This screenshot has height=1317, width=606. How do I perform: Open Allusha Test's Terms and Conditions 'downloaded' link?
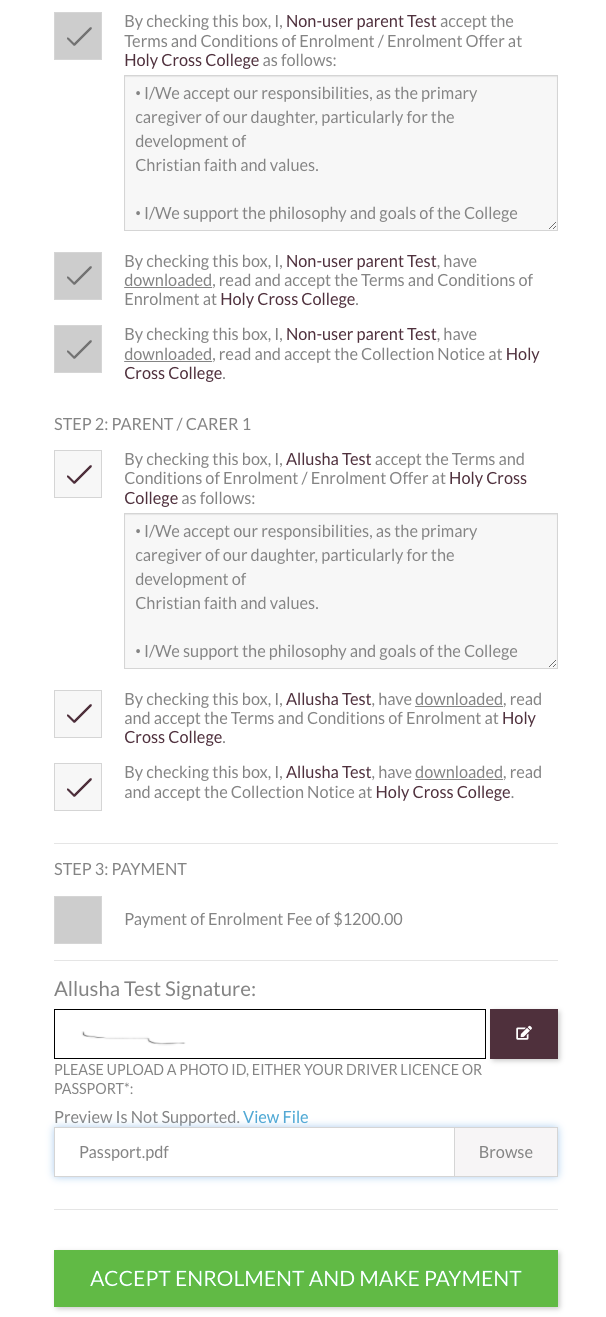(458, 700)
